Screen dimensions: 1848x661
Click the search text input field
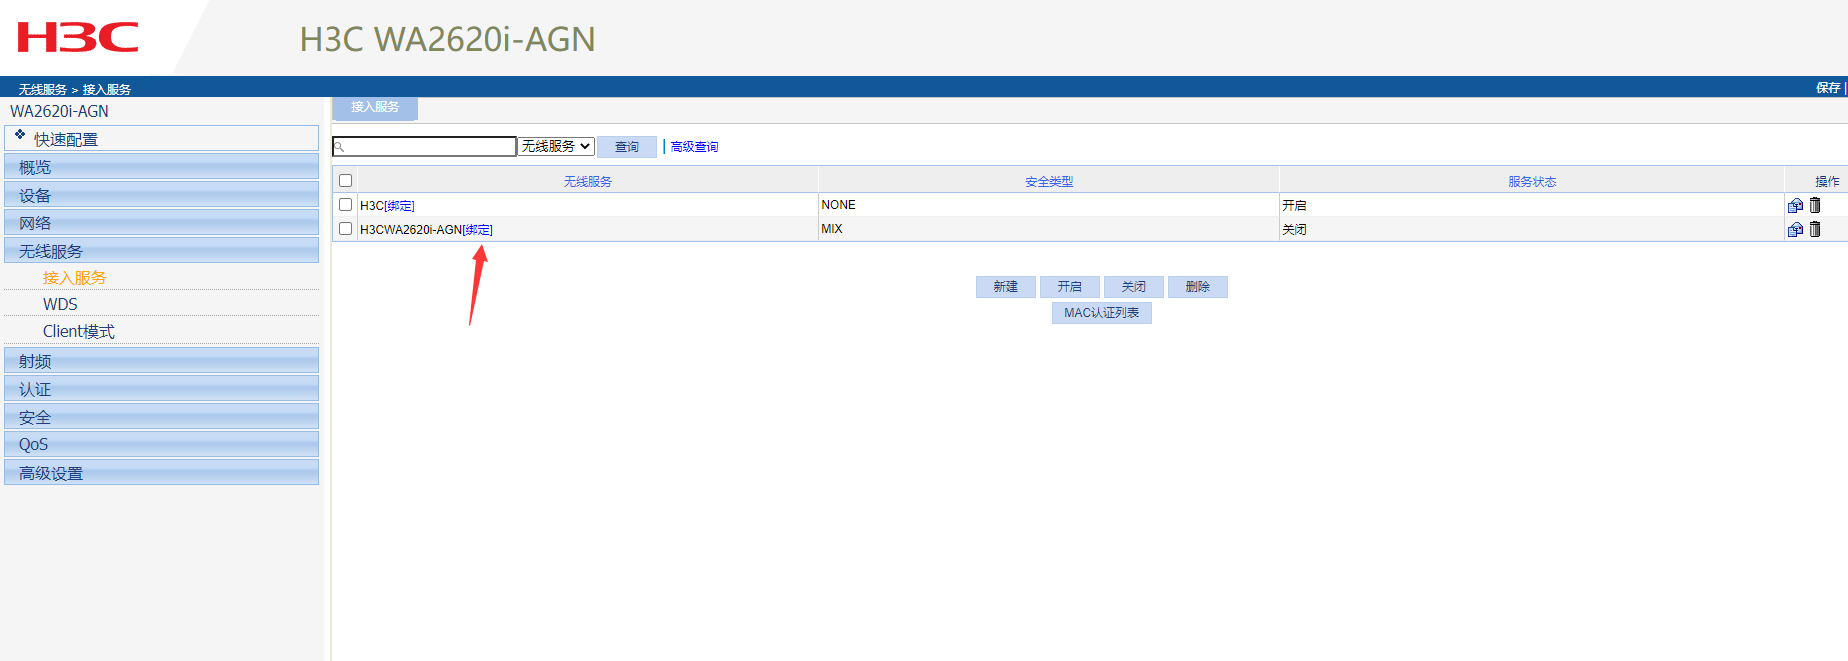(x=424, y=146)
